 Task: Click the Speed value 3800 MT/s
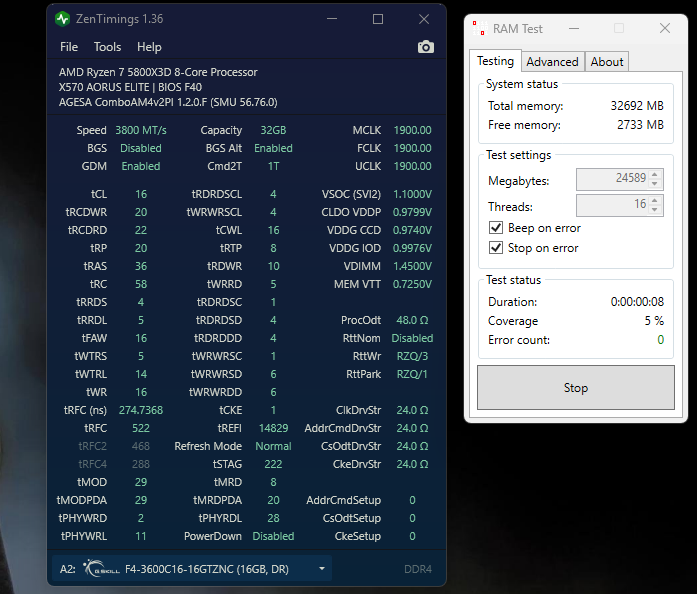tap(141, 130)
